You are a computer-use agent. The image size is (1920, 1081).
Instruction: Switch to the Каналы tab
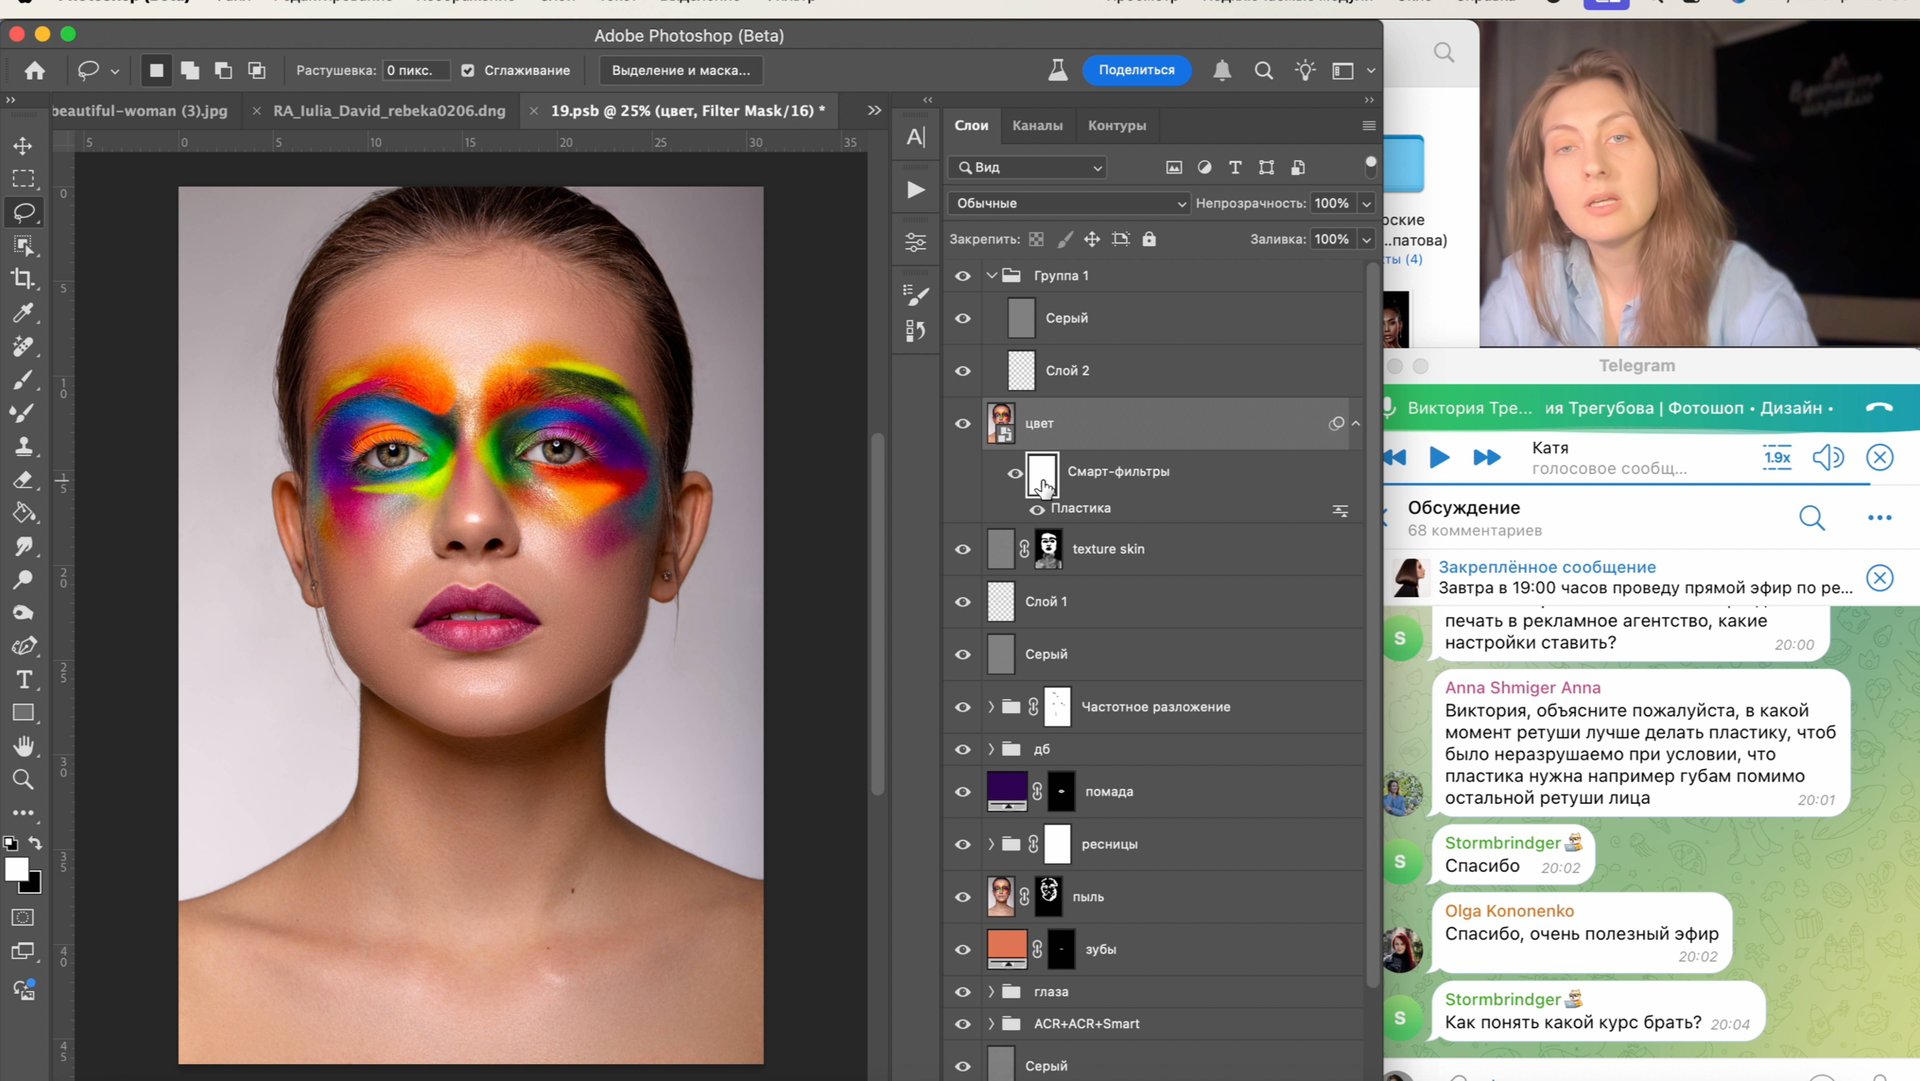[x=1037, y=126]
